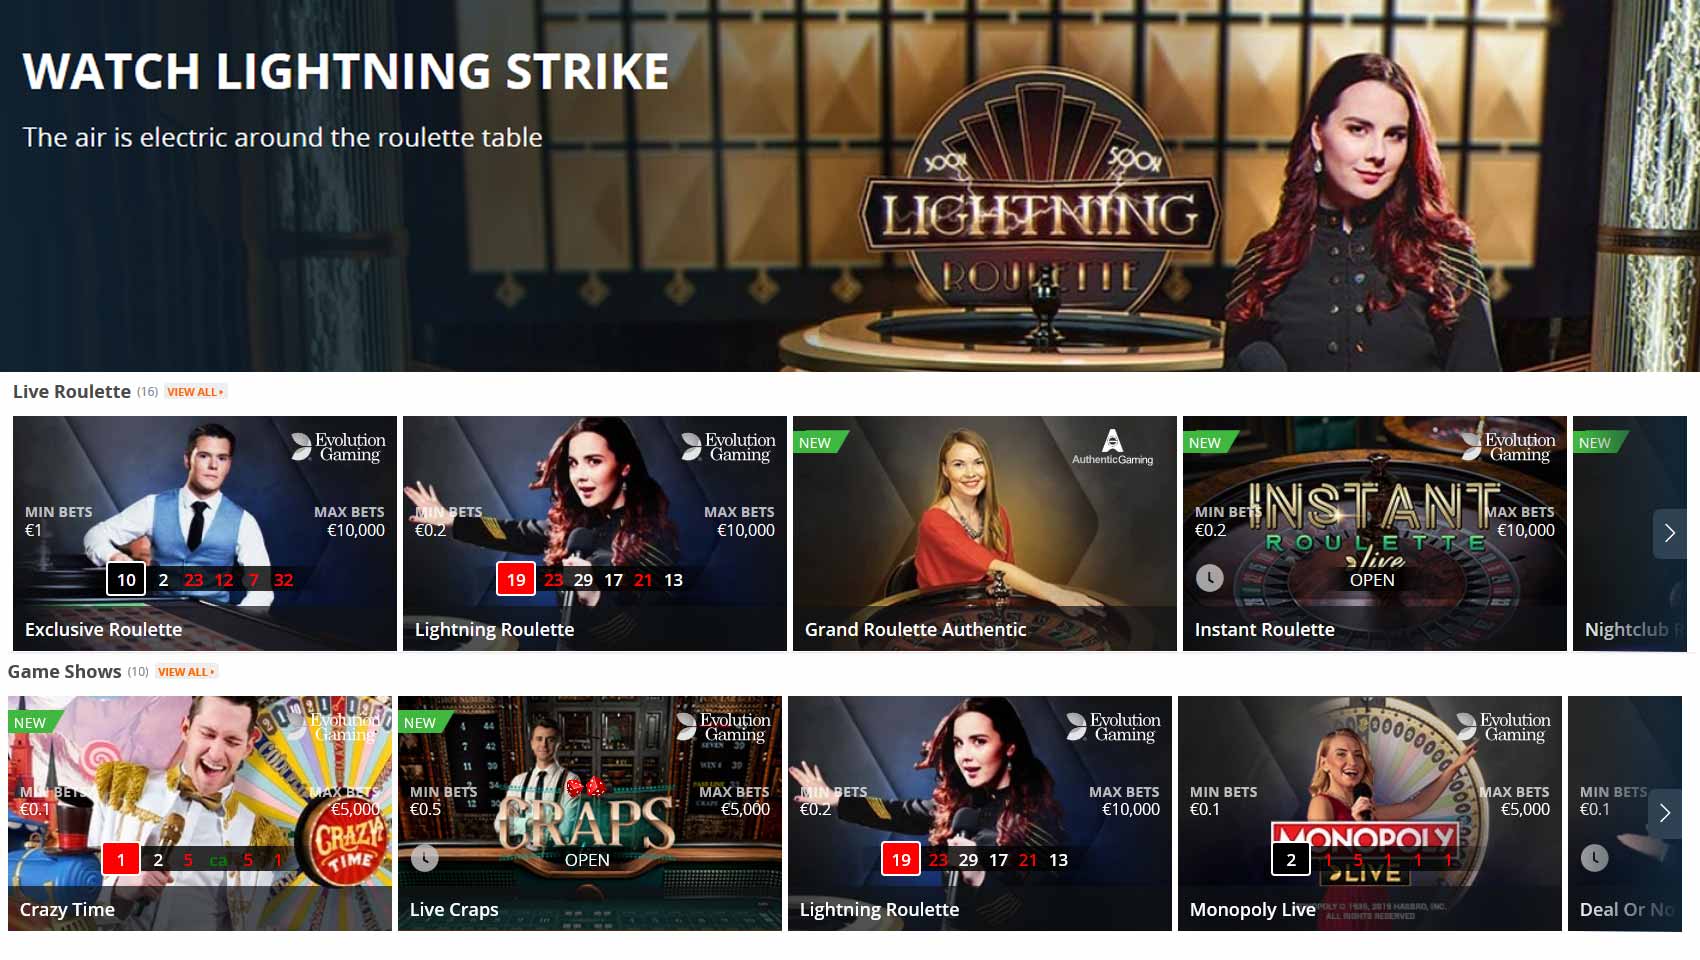Open the Exclusive Roulette game tile
Screen dimensions: 1700x960
[205, 533]
